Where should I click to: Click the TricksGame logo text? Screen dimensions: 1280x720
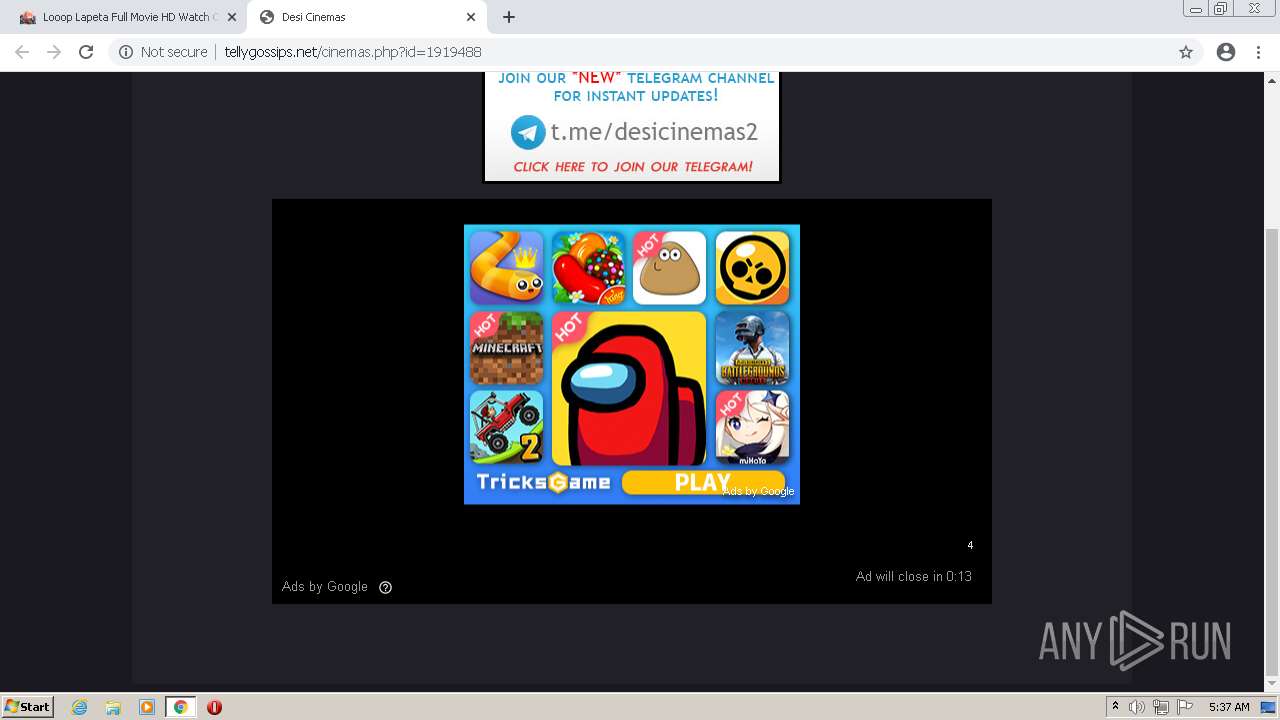click(543, 482)
